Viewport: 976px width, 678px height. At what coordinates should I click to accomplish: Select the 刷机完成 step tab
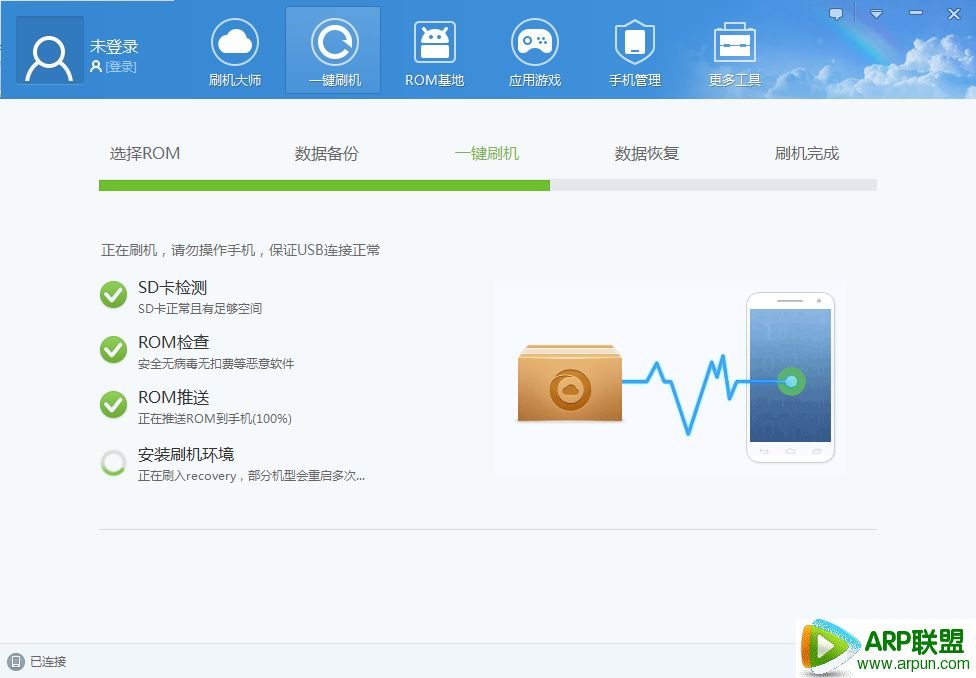tap(806, 154)
